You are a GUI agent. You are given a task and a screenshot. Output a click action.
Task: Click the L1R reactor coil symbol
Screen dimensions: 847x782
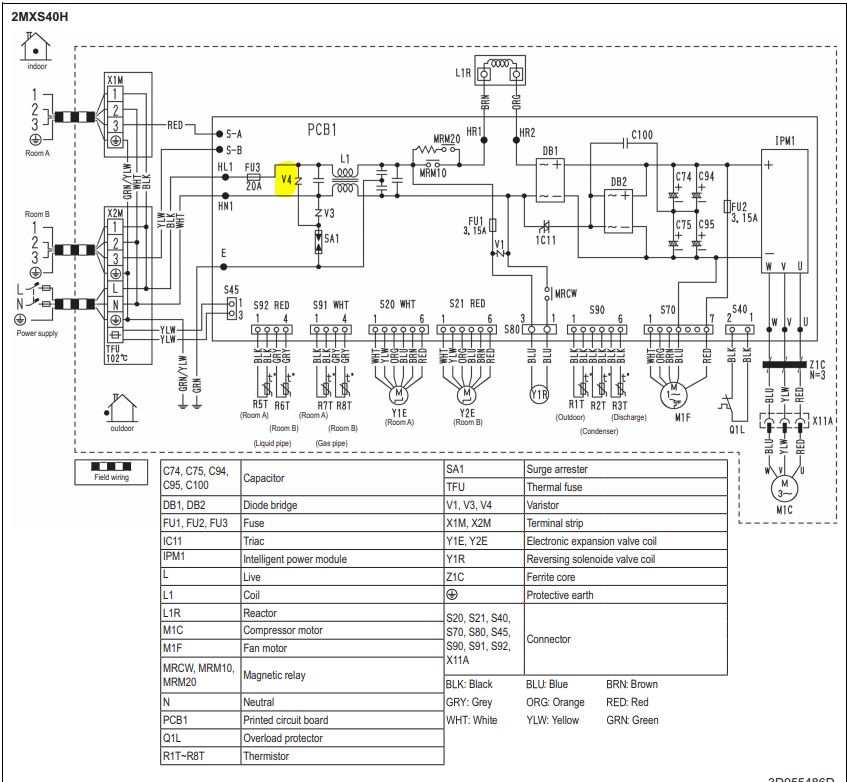[x=501, y=71]
